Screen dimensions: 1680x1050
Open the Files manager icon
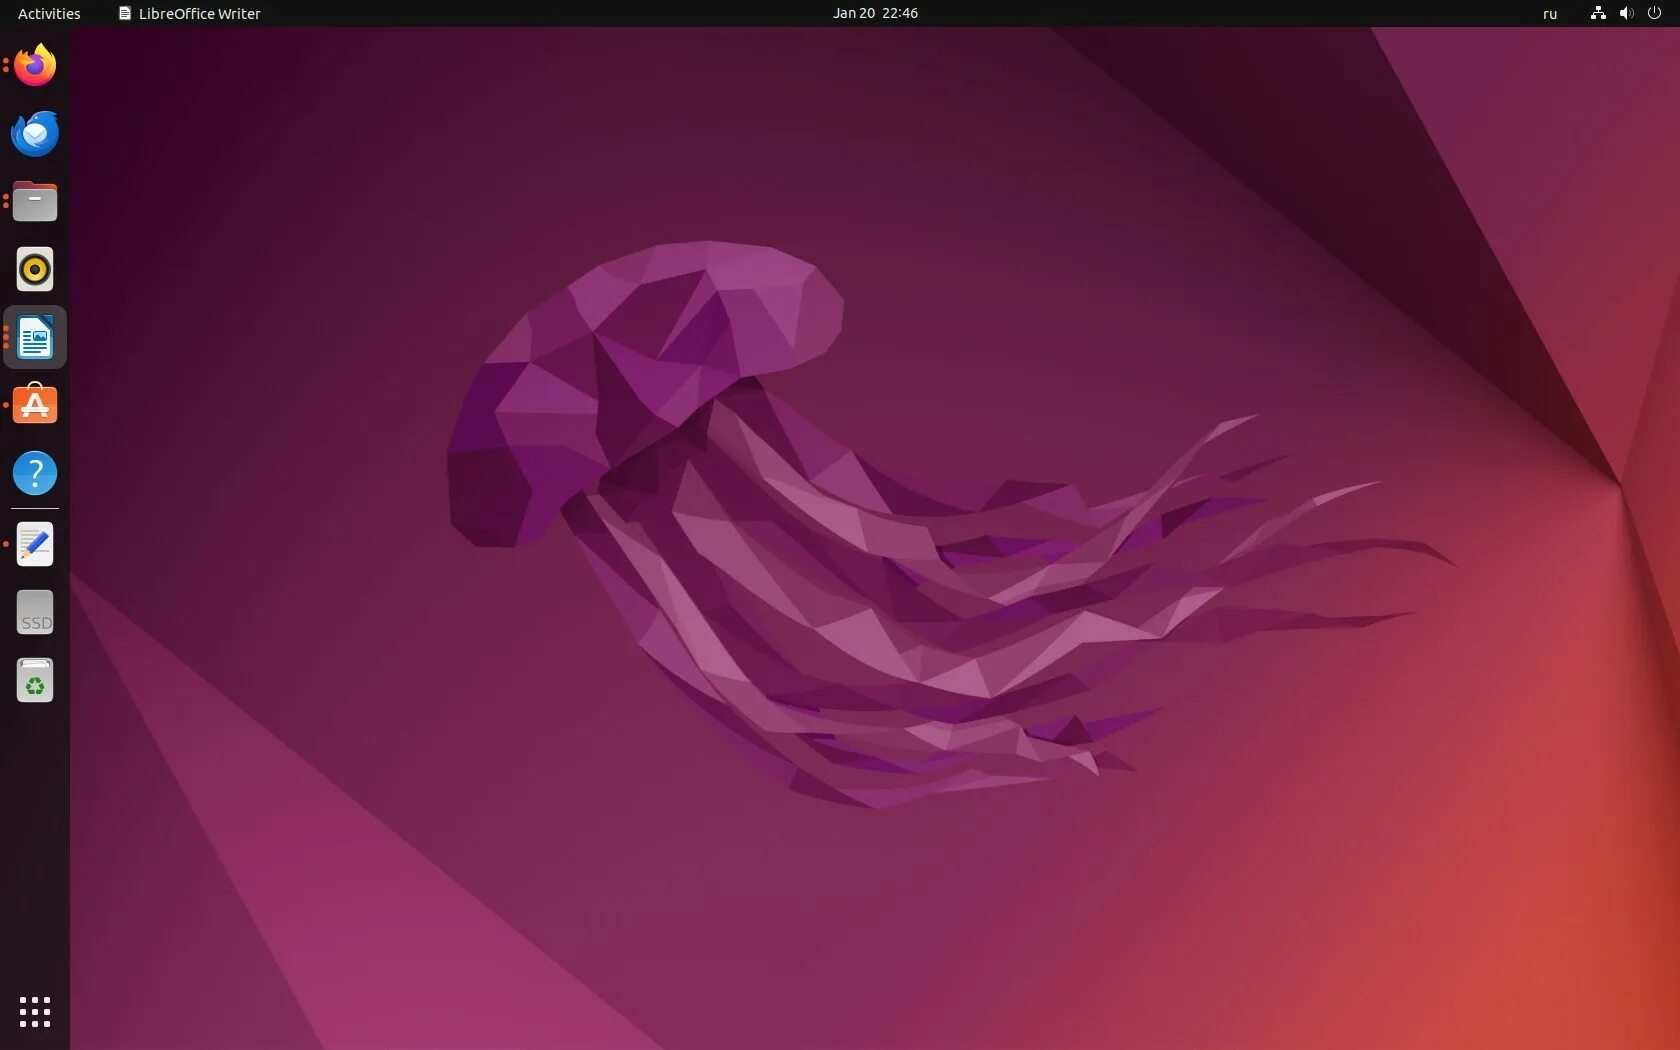coord(35,201)
